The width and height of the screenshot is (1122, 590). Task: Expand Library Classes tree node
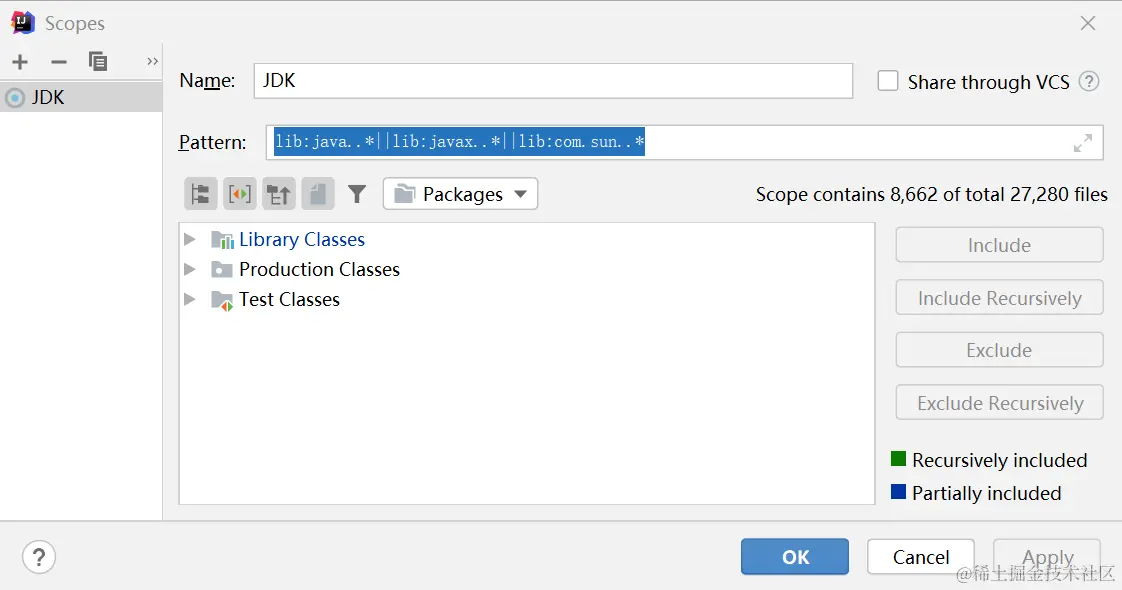click(x=190, y=240)
